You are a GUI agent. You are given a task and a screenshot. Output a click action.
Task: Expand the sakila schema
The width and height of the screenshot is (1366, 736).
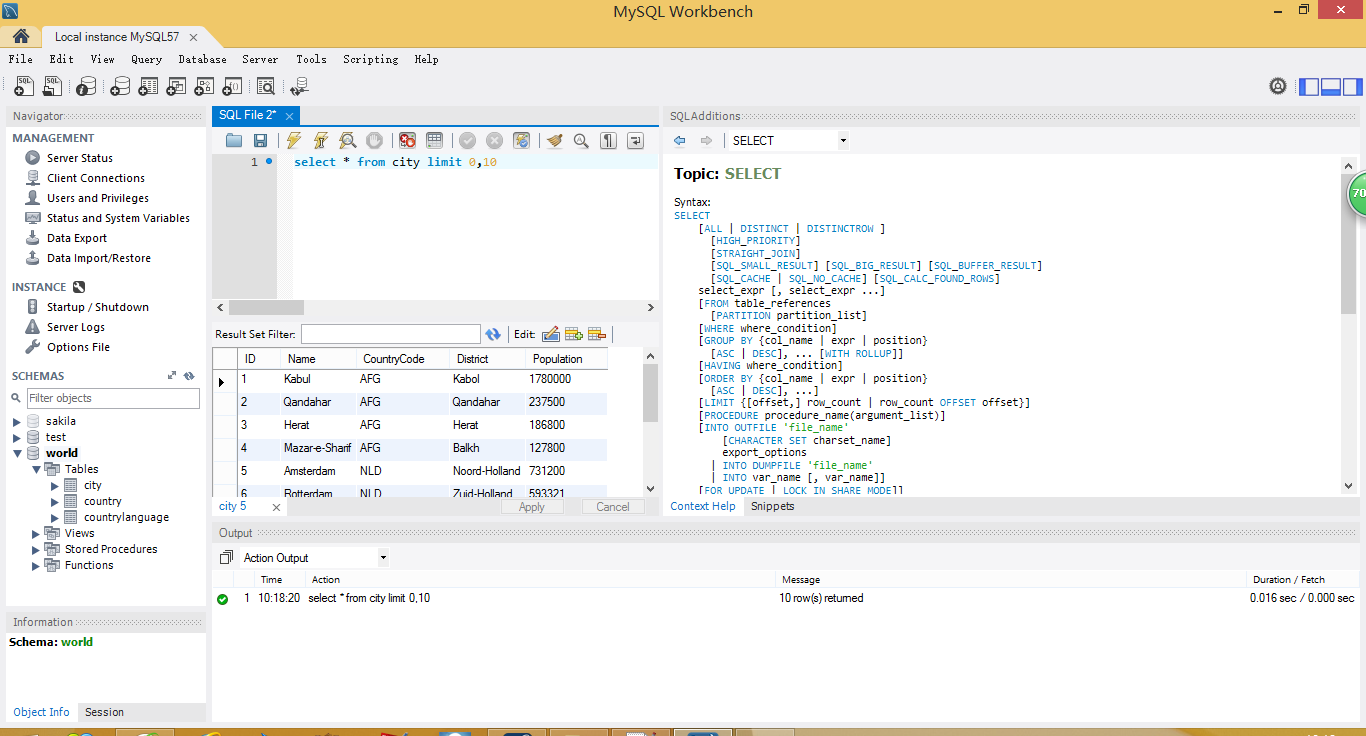pos(16,422)
